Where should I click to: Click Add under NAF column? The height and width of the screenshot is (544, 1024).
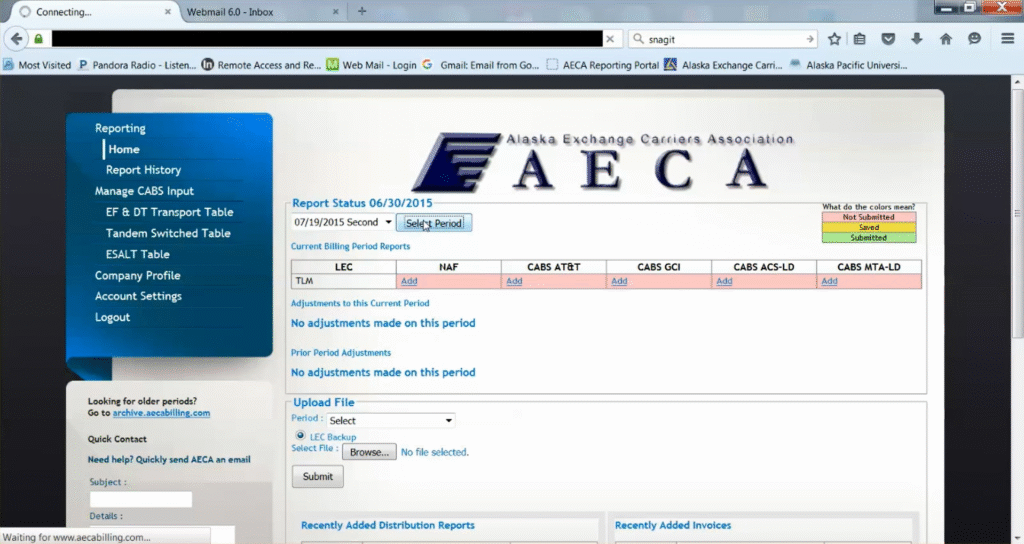(x=409, y=281)
